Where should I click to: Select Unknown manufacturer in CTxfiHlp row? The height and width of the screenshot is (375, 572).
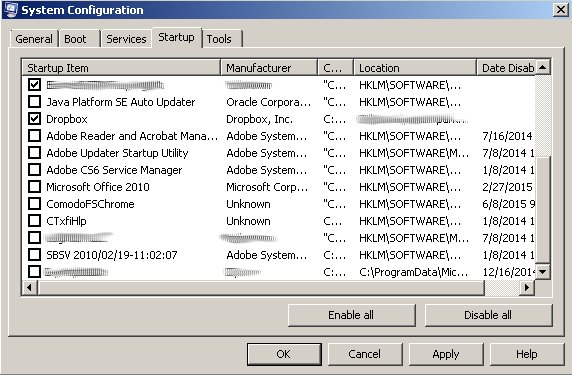tap(248, 221)
